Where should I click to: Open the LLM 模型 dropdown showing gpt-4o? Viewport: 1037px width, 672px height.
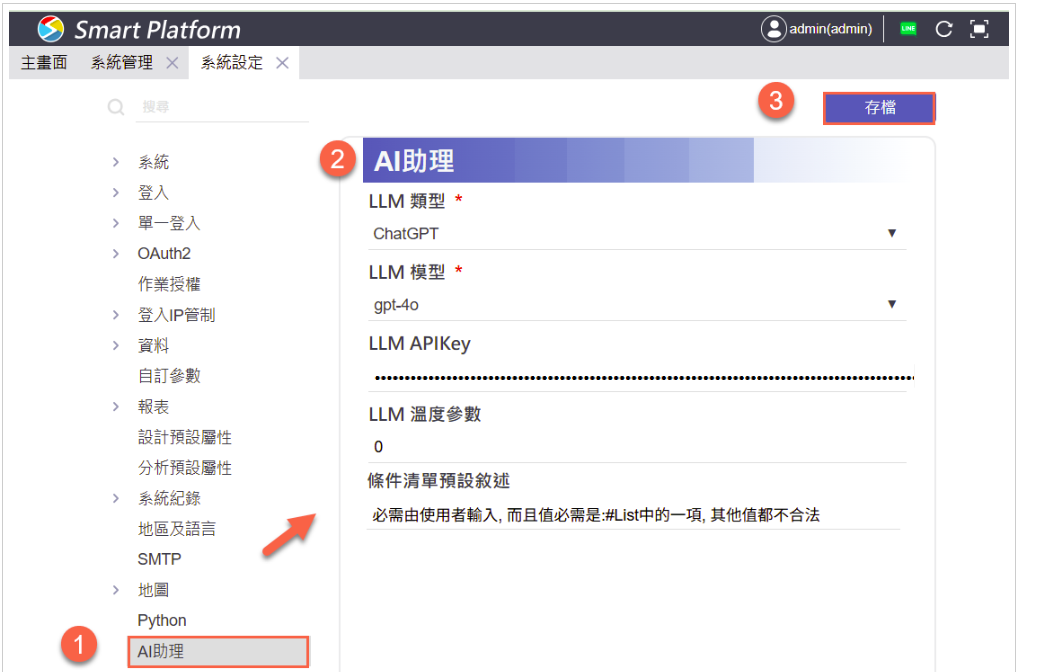[x=891, y=303]
